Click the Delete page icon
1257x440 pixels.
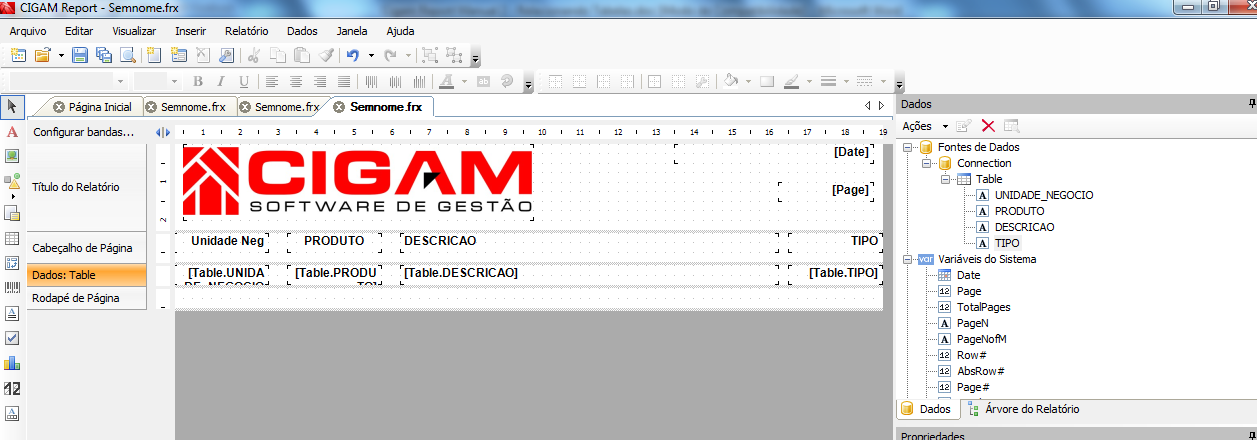click(202, 55)
